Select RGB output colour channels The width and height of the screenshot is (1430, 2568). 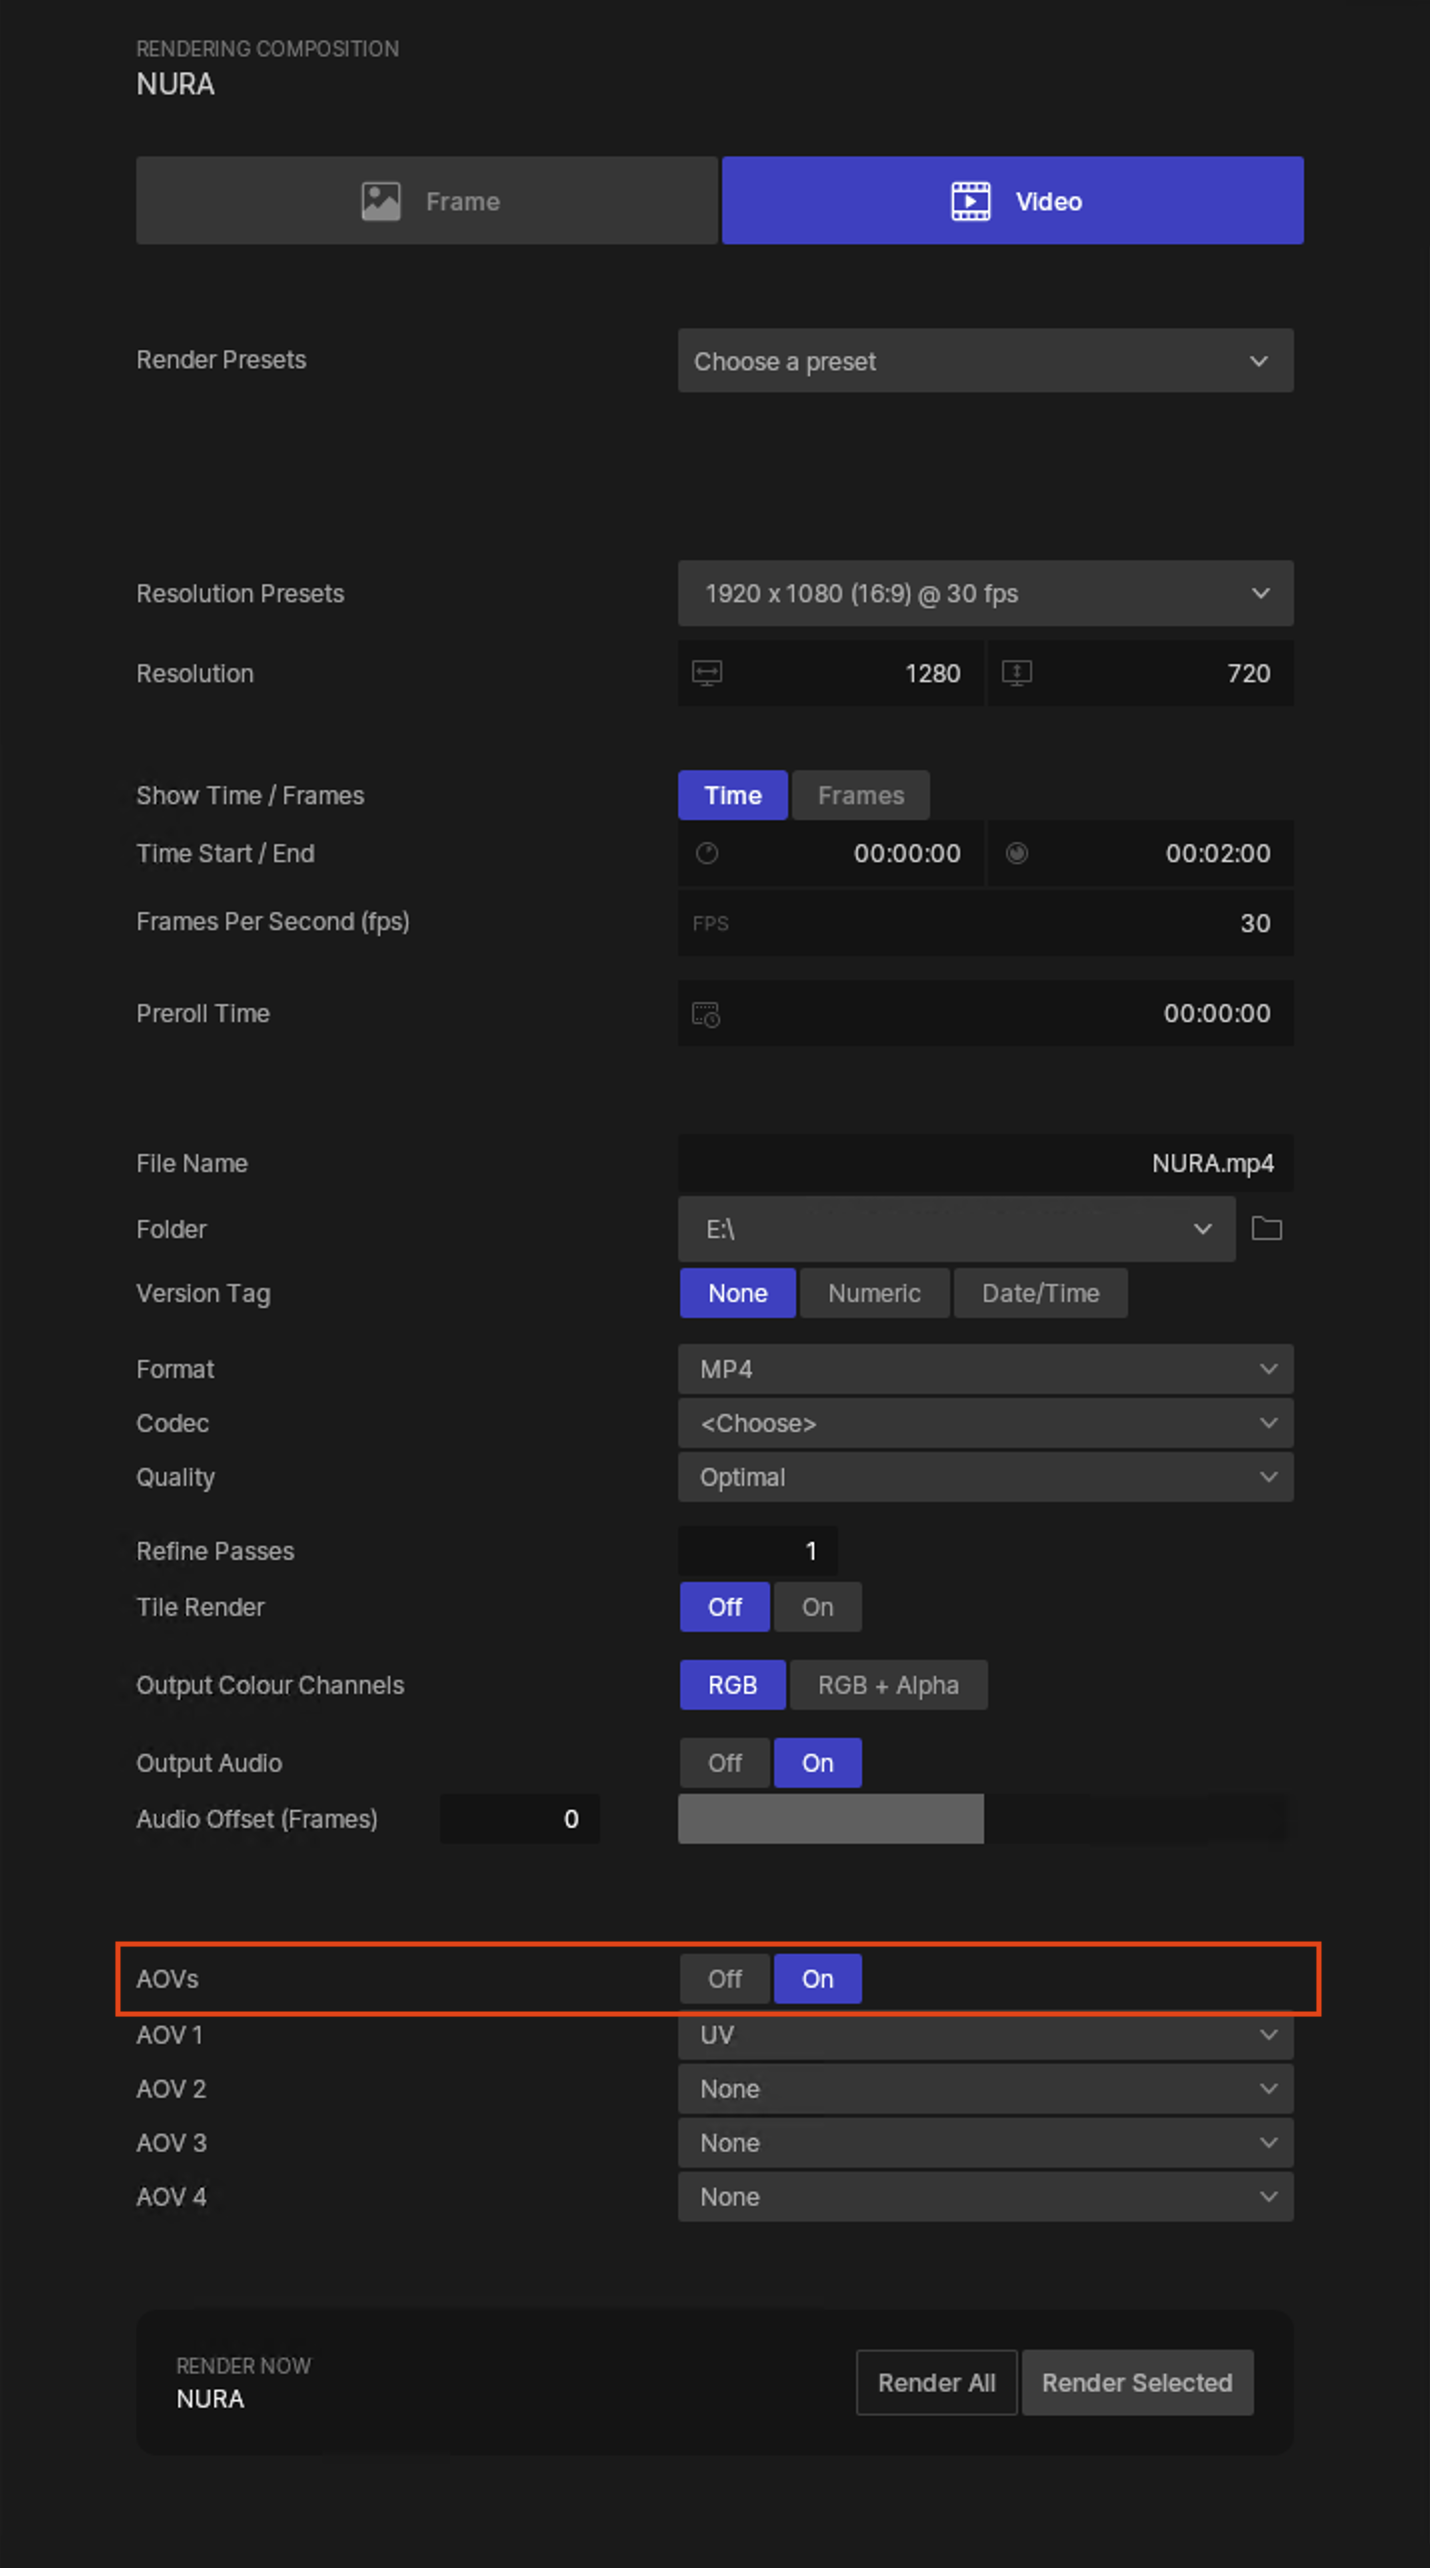pyautogui.click(x=732, y=1685)
